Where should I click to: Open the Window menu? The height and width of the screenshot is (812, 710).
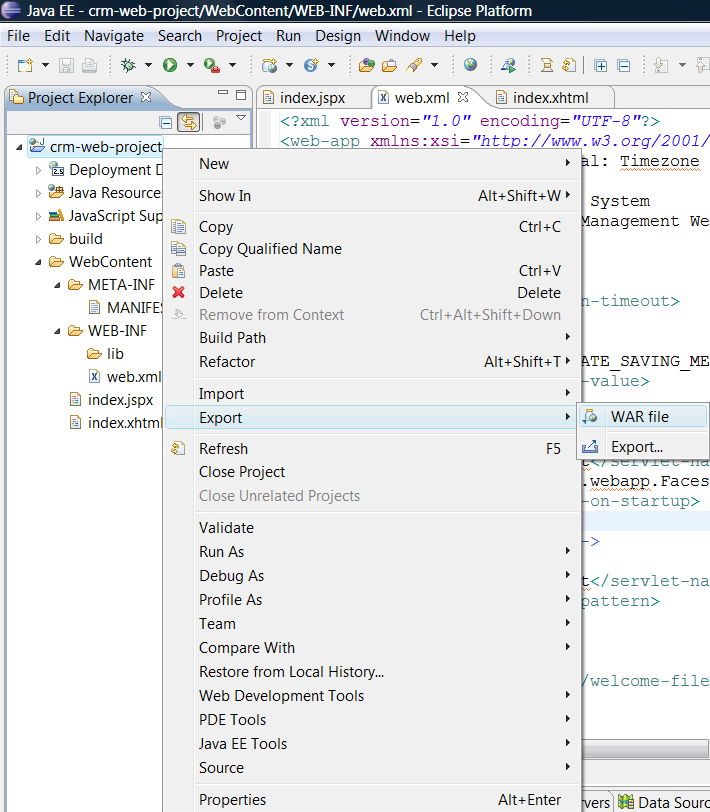(x=402, y=36)
